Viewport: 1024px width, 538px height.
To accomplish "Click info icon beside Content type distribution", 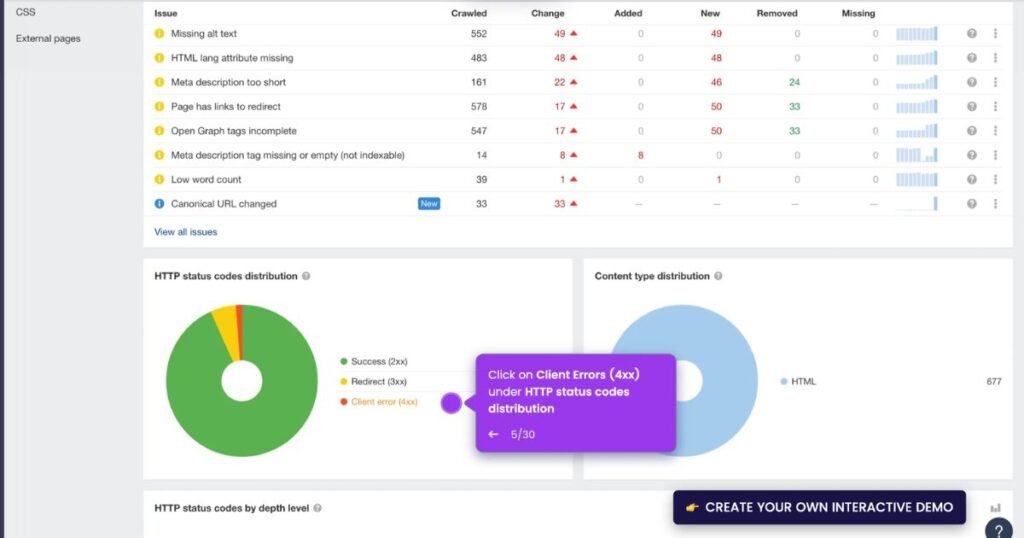I will coord(718,276).
